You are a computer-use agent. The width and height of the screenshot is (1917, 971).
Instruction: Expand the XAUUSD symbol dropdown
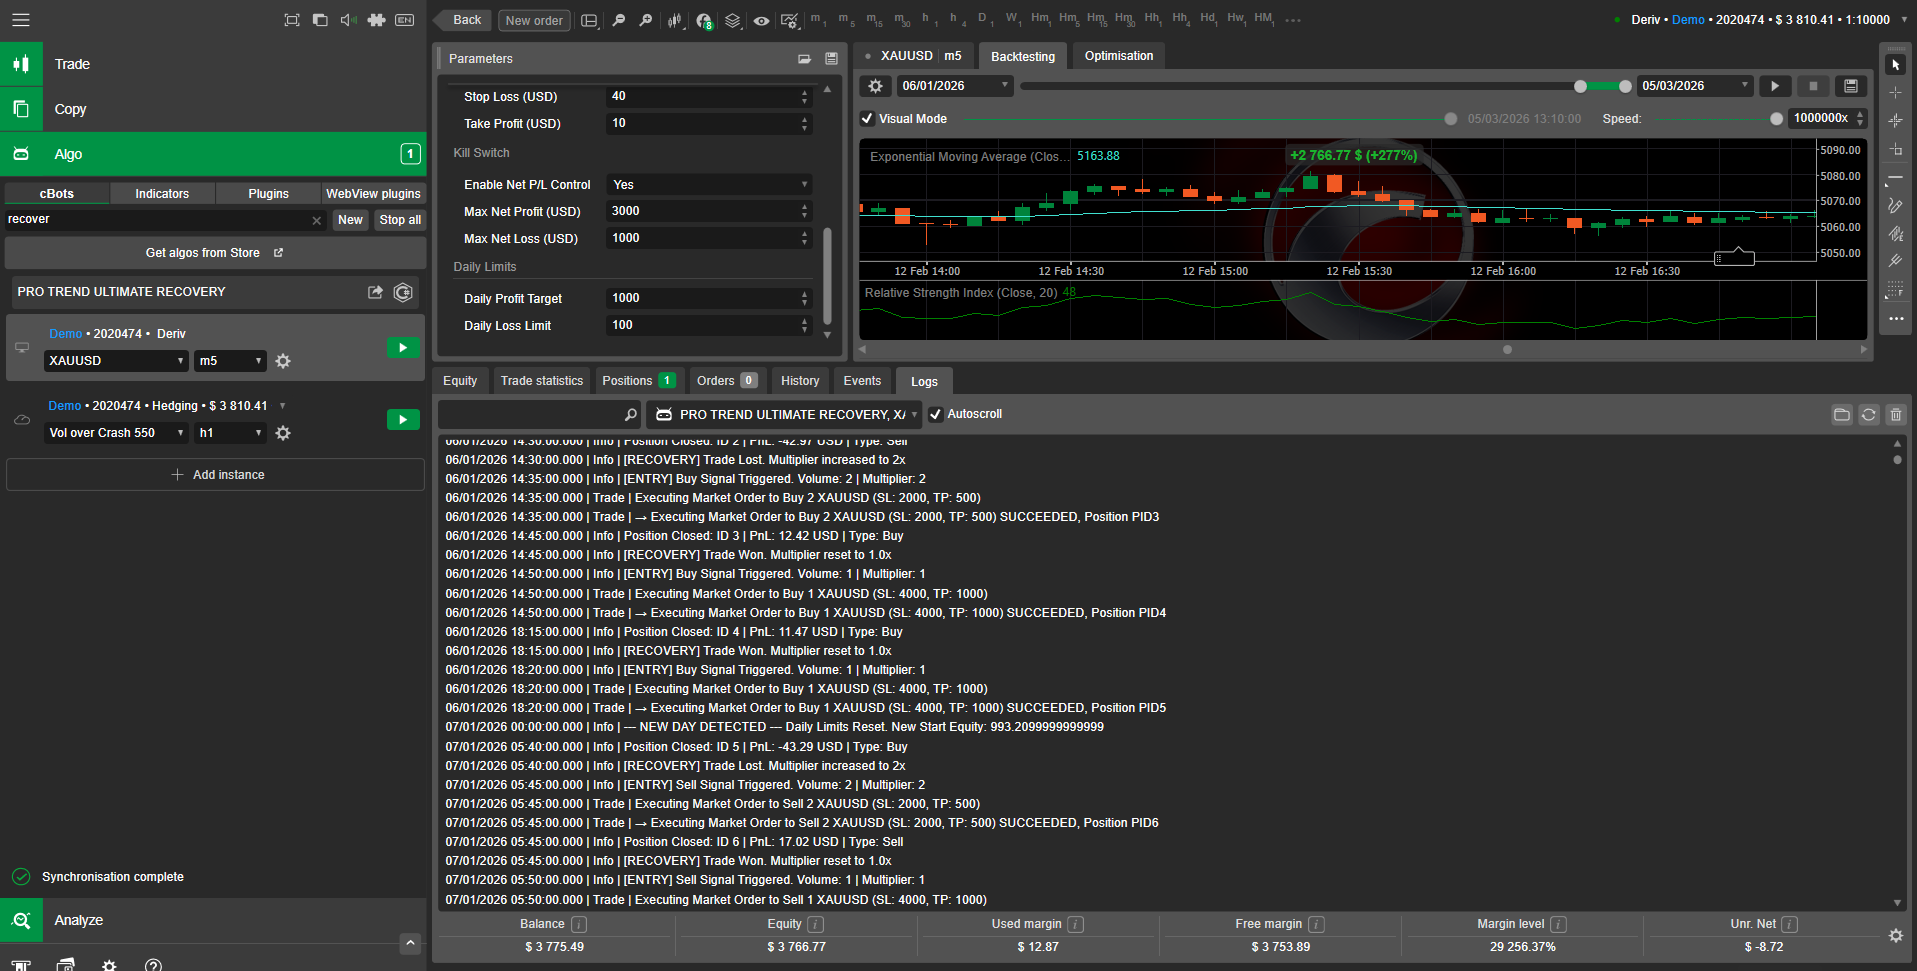coord(116,361)
